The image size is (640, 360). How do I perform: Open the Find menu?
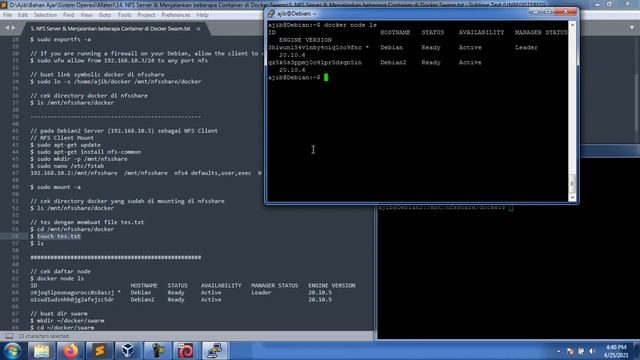coord(68,15)
